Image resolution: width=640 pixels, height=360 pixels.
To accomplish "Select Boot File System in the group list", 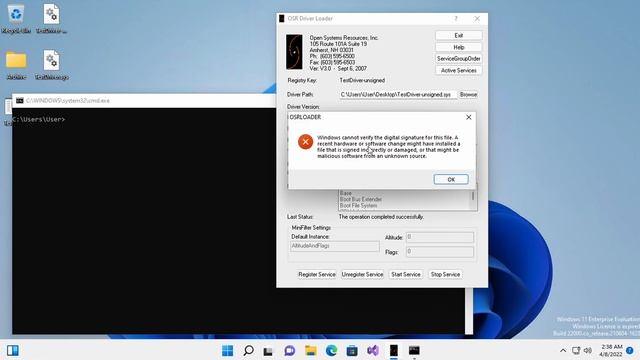I will point(358,205).
